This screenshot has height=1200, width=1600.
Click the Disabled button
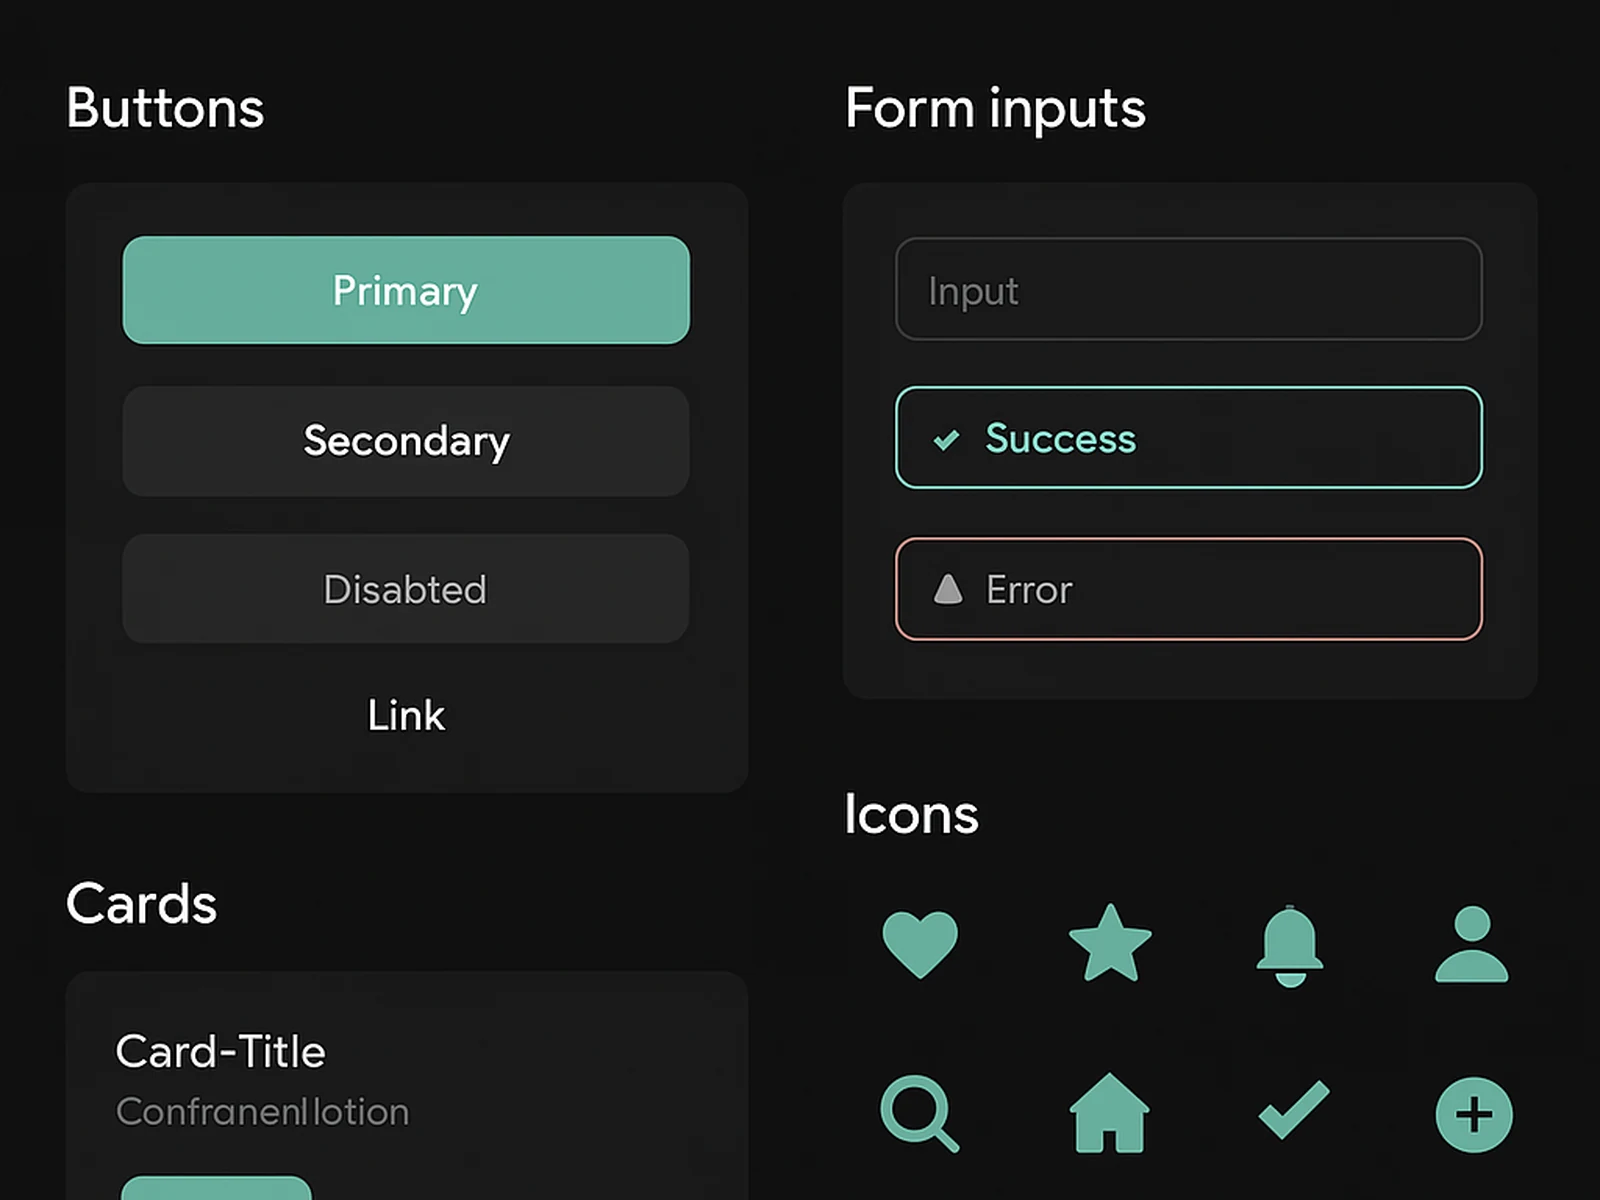pos(404,589)
